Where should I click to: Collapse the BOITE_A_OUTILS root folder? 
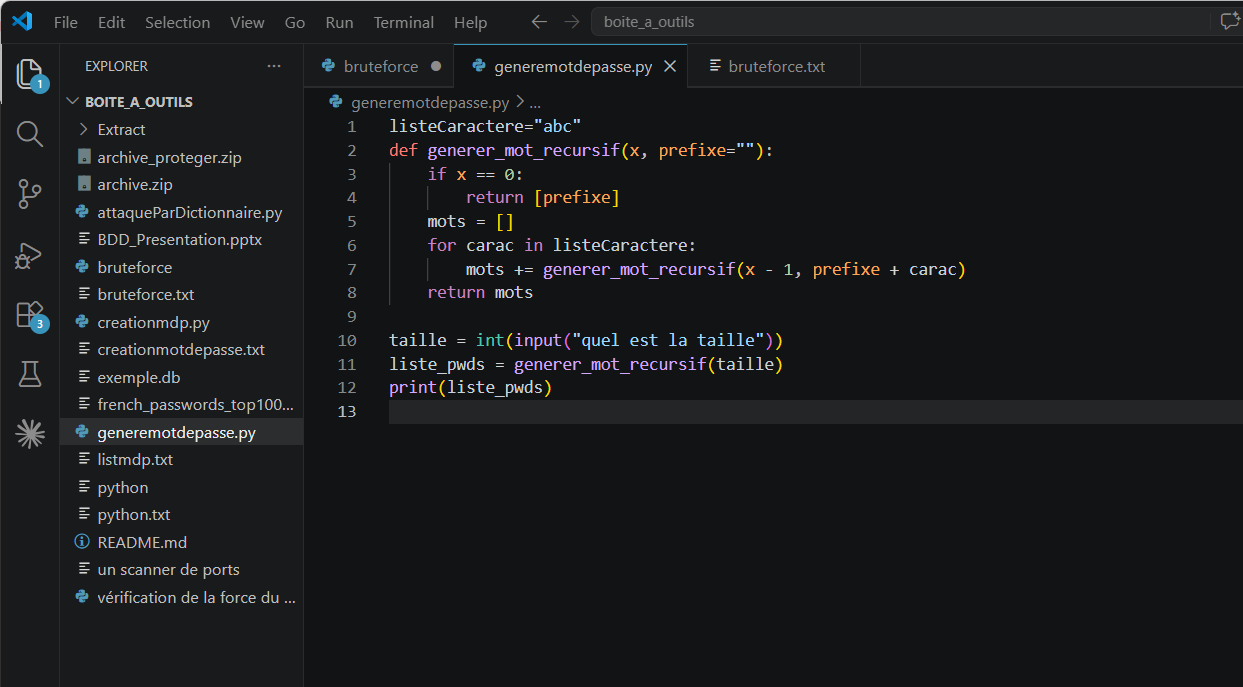tap(72, 102)
